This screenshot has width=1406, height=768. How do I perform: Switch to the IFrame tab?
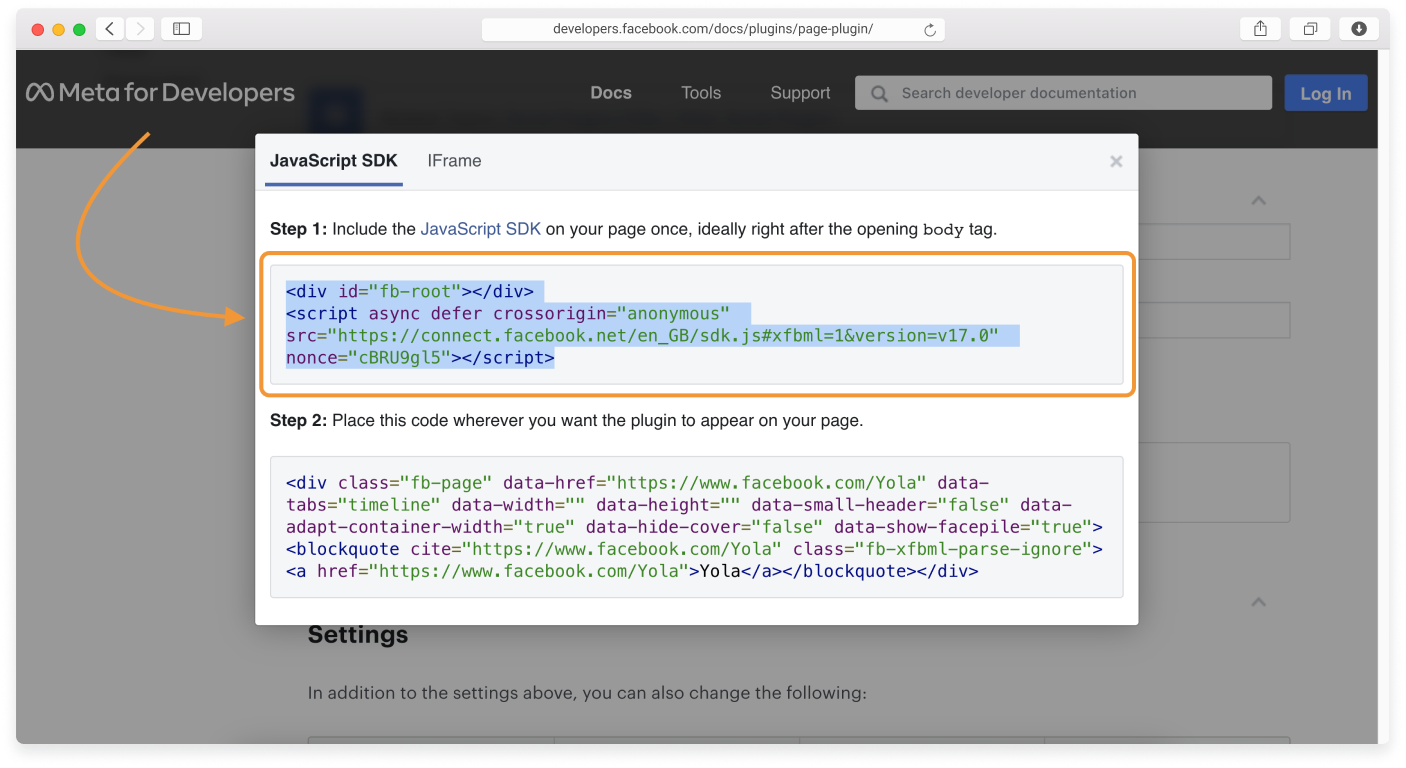point(454,160)
